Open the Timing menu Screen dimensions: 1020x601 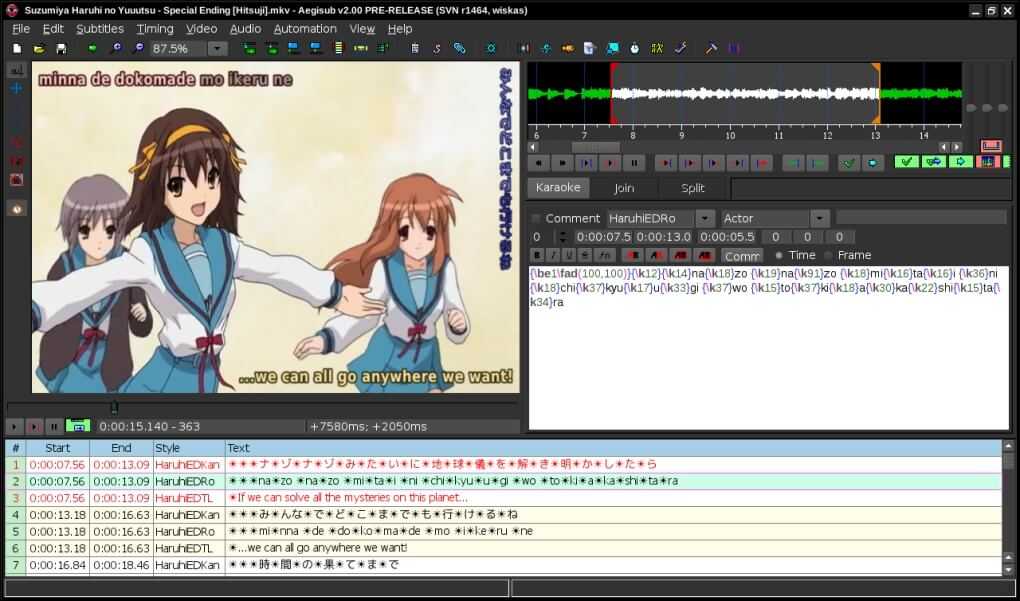click(x=155, y=29)
